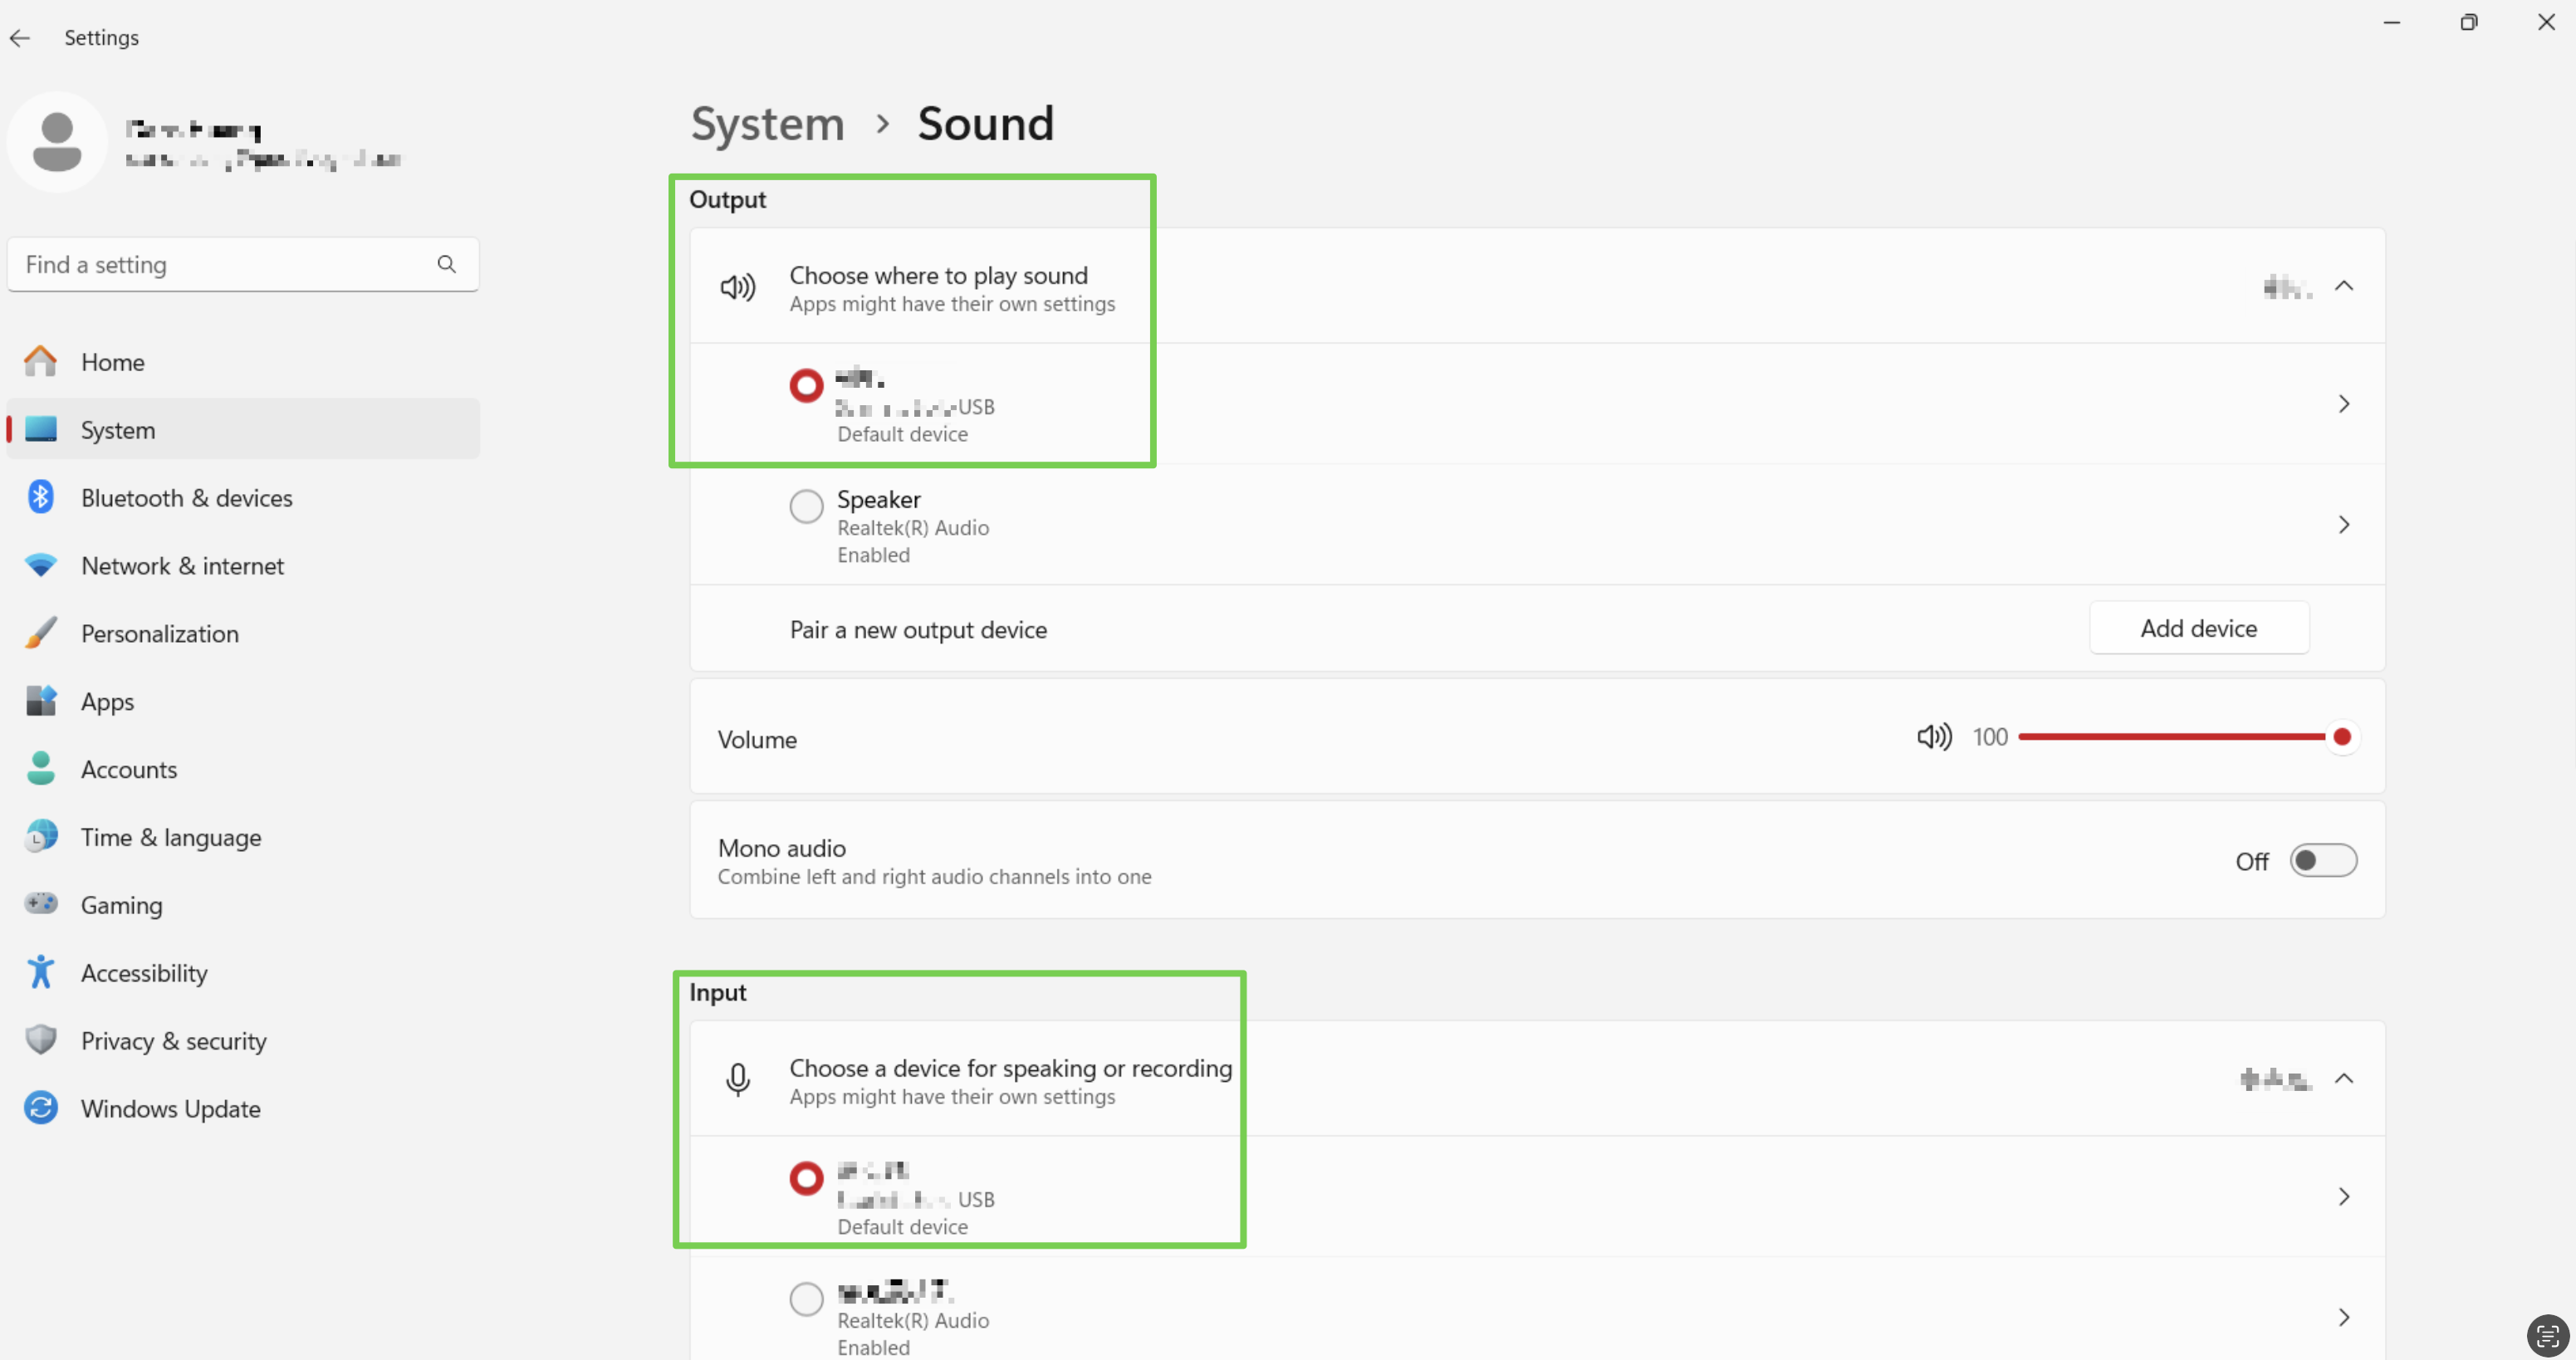The height and width of the screenshot is (1360, 2576).
Task: Open Speaker device properties chevron
Action: pos(2343,525)
